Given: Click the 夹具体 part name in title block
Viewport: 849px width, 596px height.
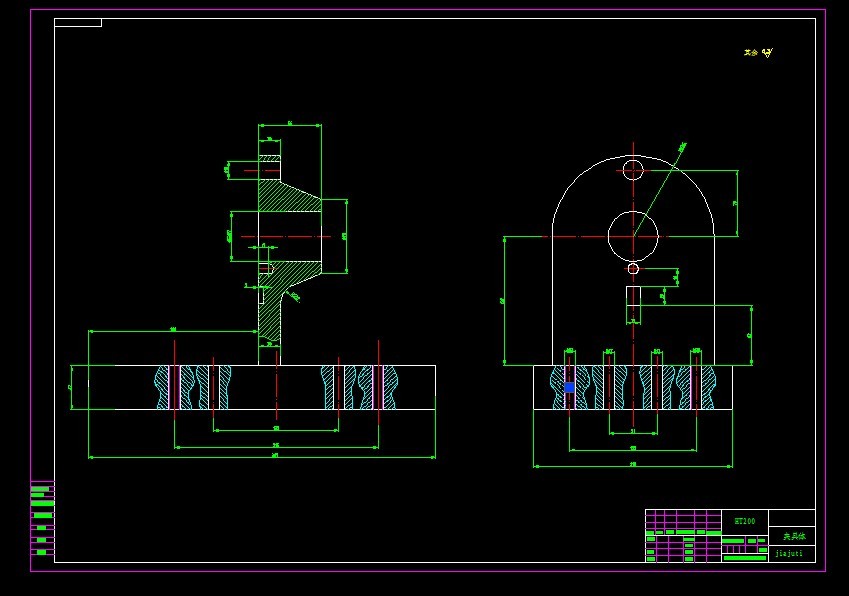Looking at the screenshot, I should (x=794, y=536).
